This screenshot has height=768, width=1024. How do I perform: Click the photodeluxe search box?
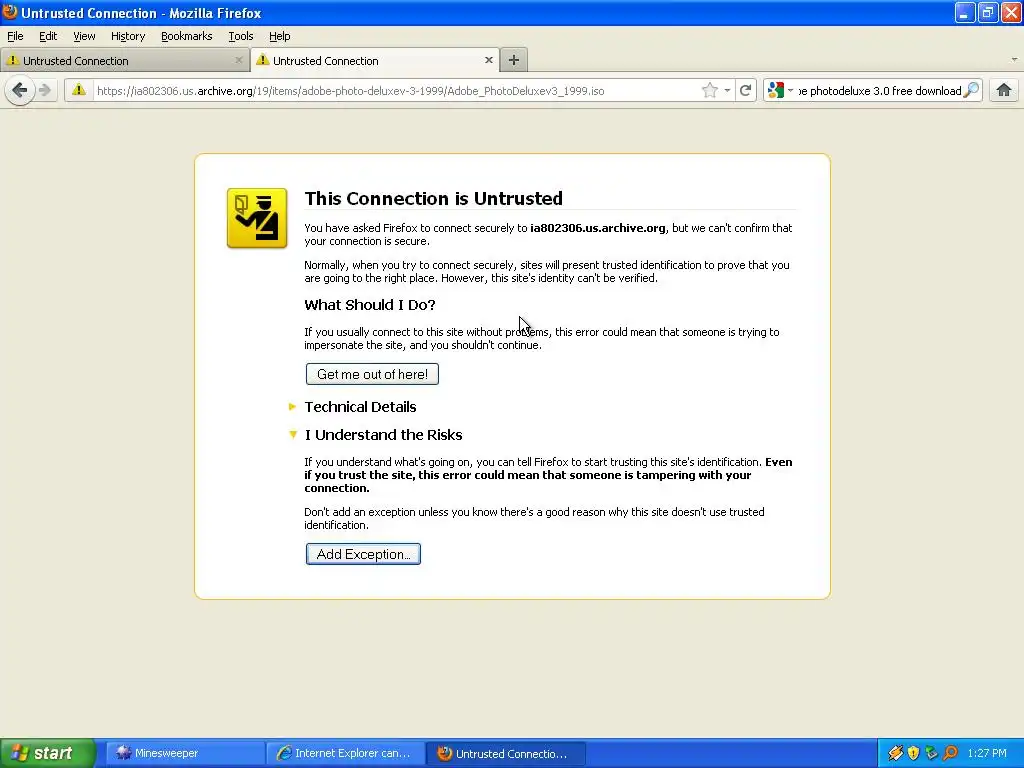879,90
